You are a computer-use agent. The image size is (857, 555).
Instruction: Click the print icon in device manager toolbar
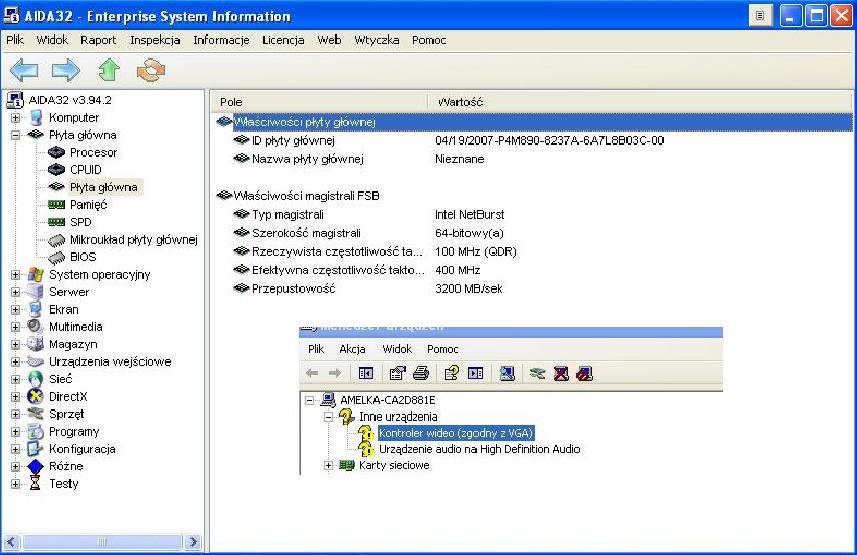421,373
